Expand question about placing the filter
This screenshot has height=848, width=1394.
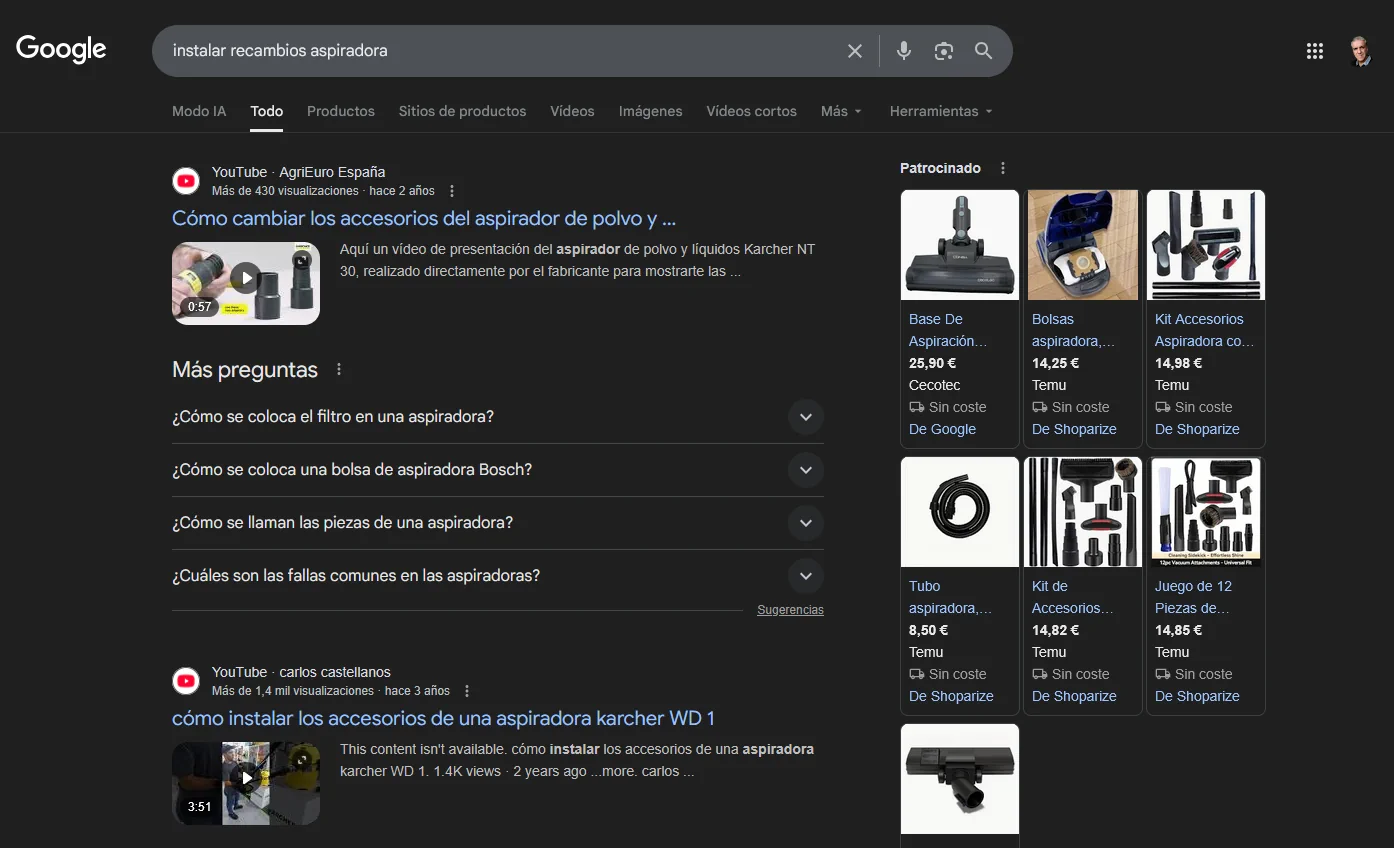click(x=805, y=417)
